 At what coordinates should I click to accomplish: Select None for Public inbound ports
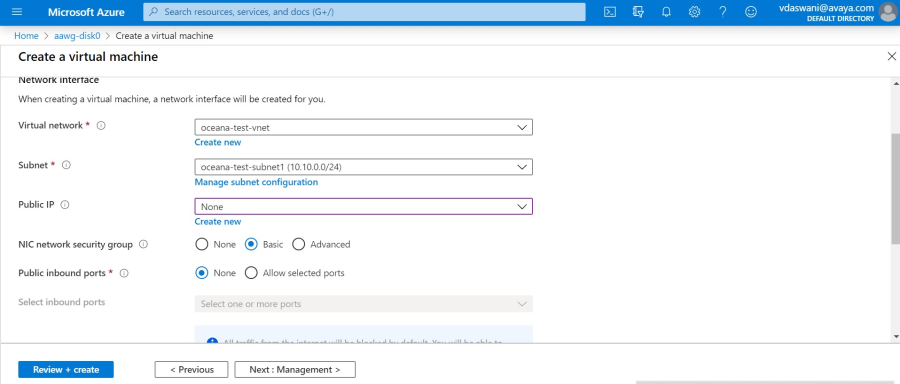click(201, 273)
